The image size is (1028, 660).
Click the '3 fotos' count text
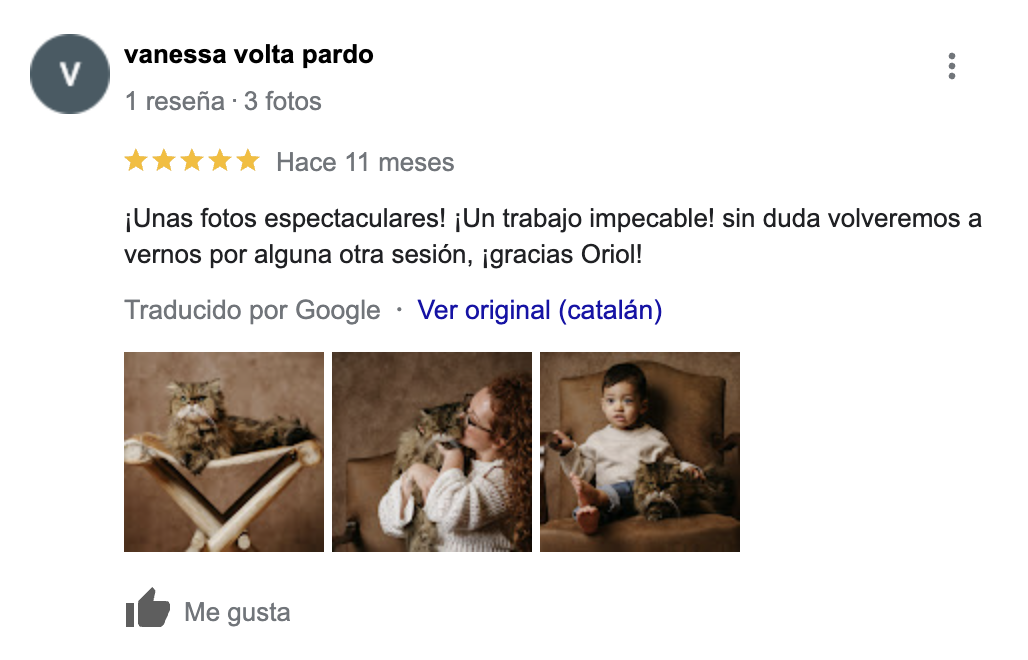(x=283, y=101)
